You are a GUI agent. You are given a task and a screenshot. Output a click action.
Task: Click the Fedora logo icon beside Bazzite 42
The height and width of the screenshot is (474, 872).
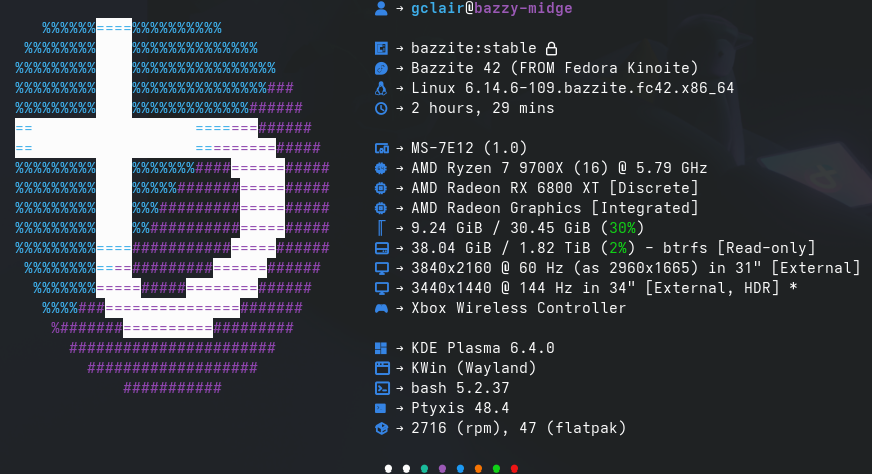click(x=381, y=68)
